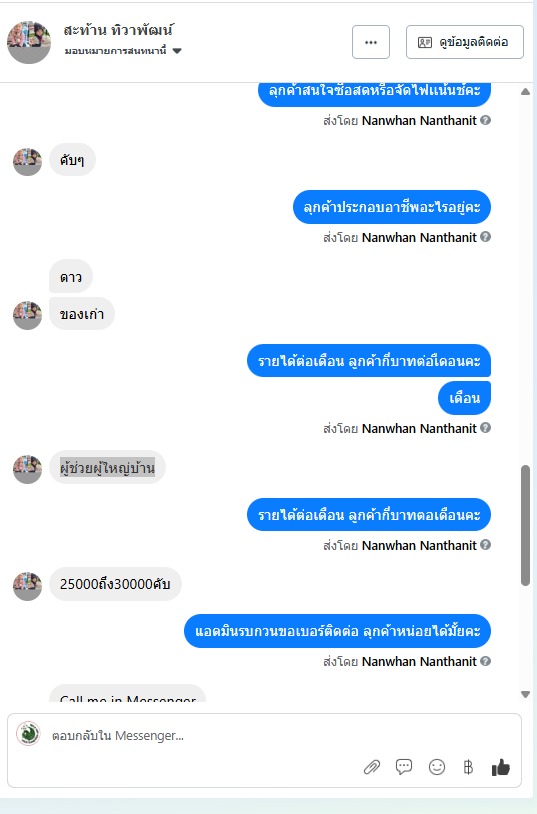The height and width of the screenshot is (814, 537).
Task: Click the customer name สะท้าน ทิวาพัฒน์
Action: point(118,30)
